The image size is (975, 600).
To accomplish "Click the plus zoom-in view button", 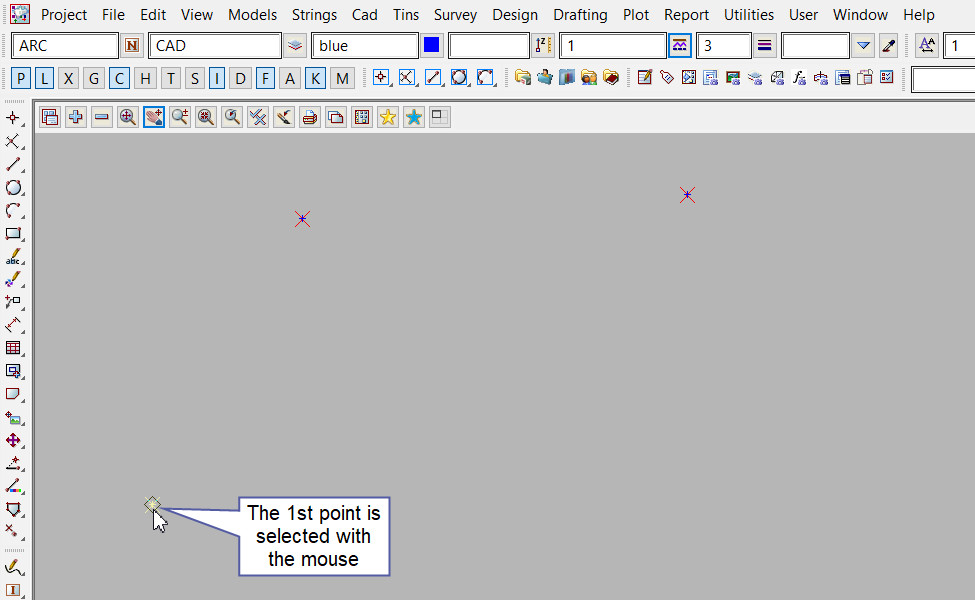I will (76, 117).
